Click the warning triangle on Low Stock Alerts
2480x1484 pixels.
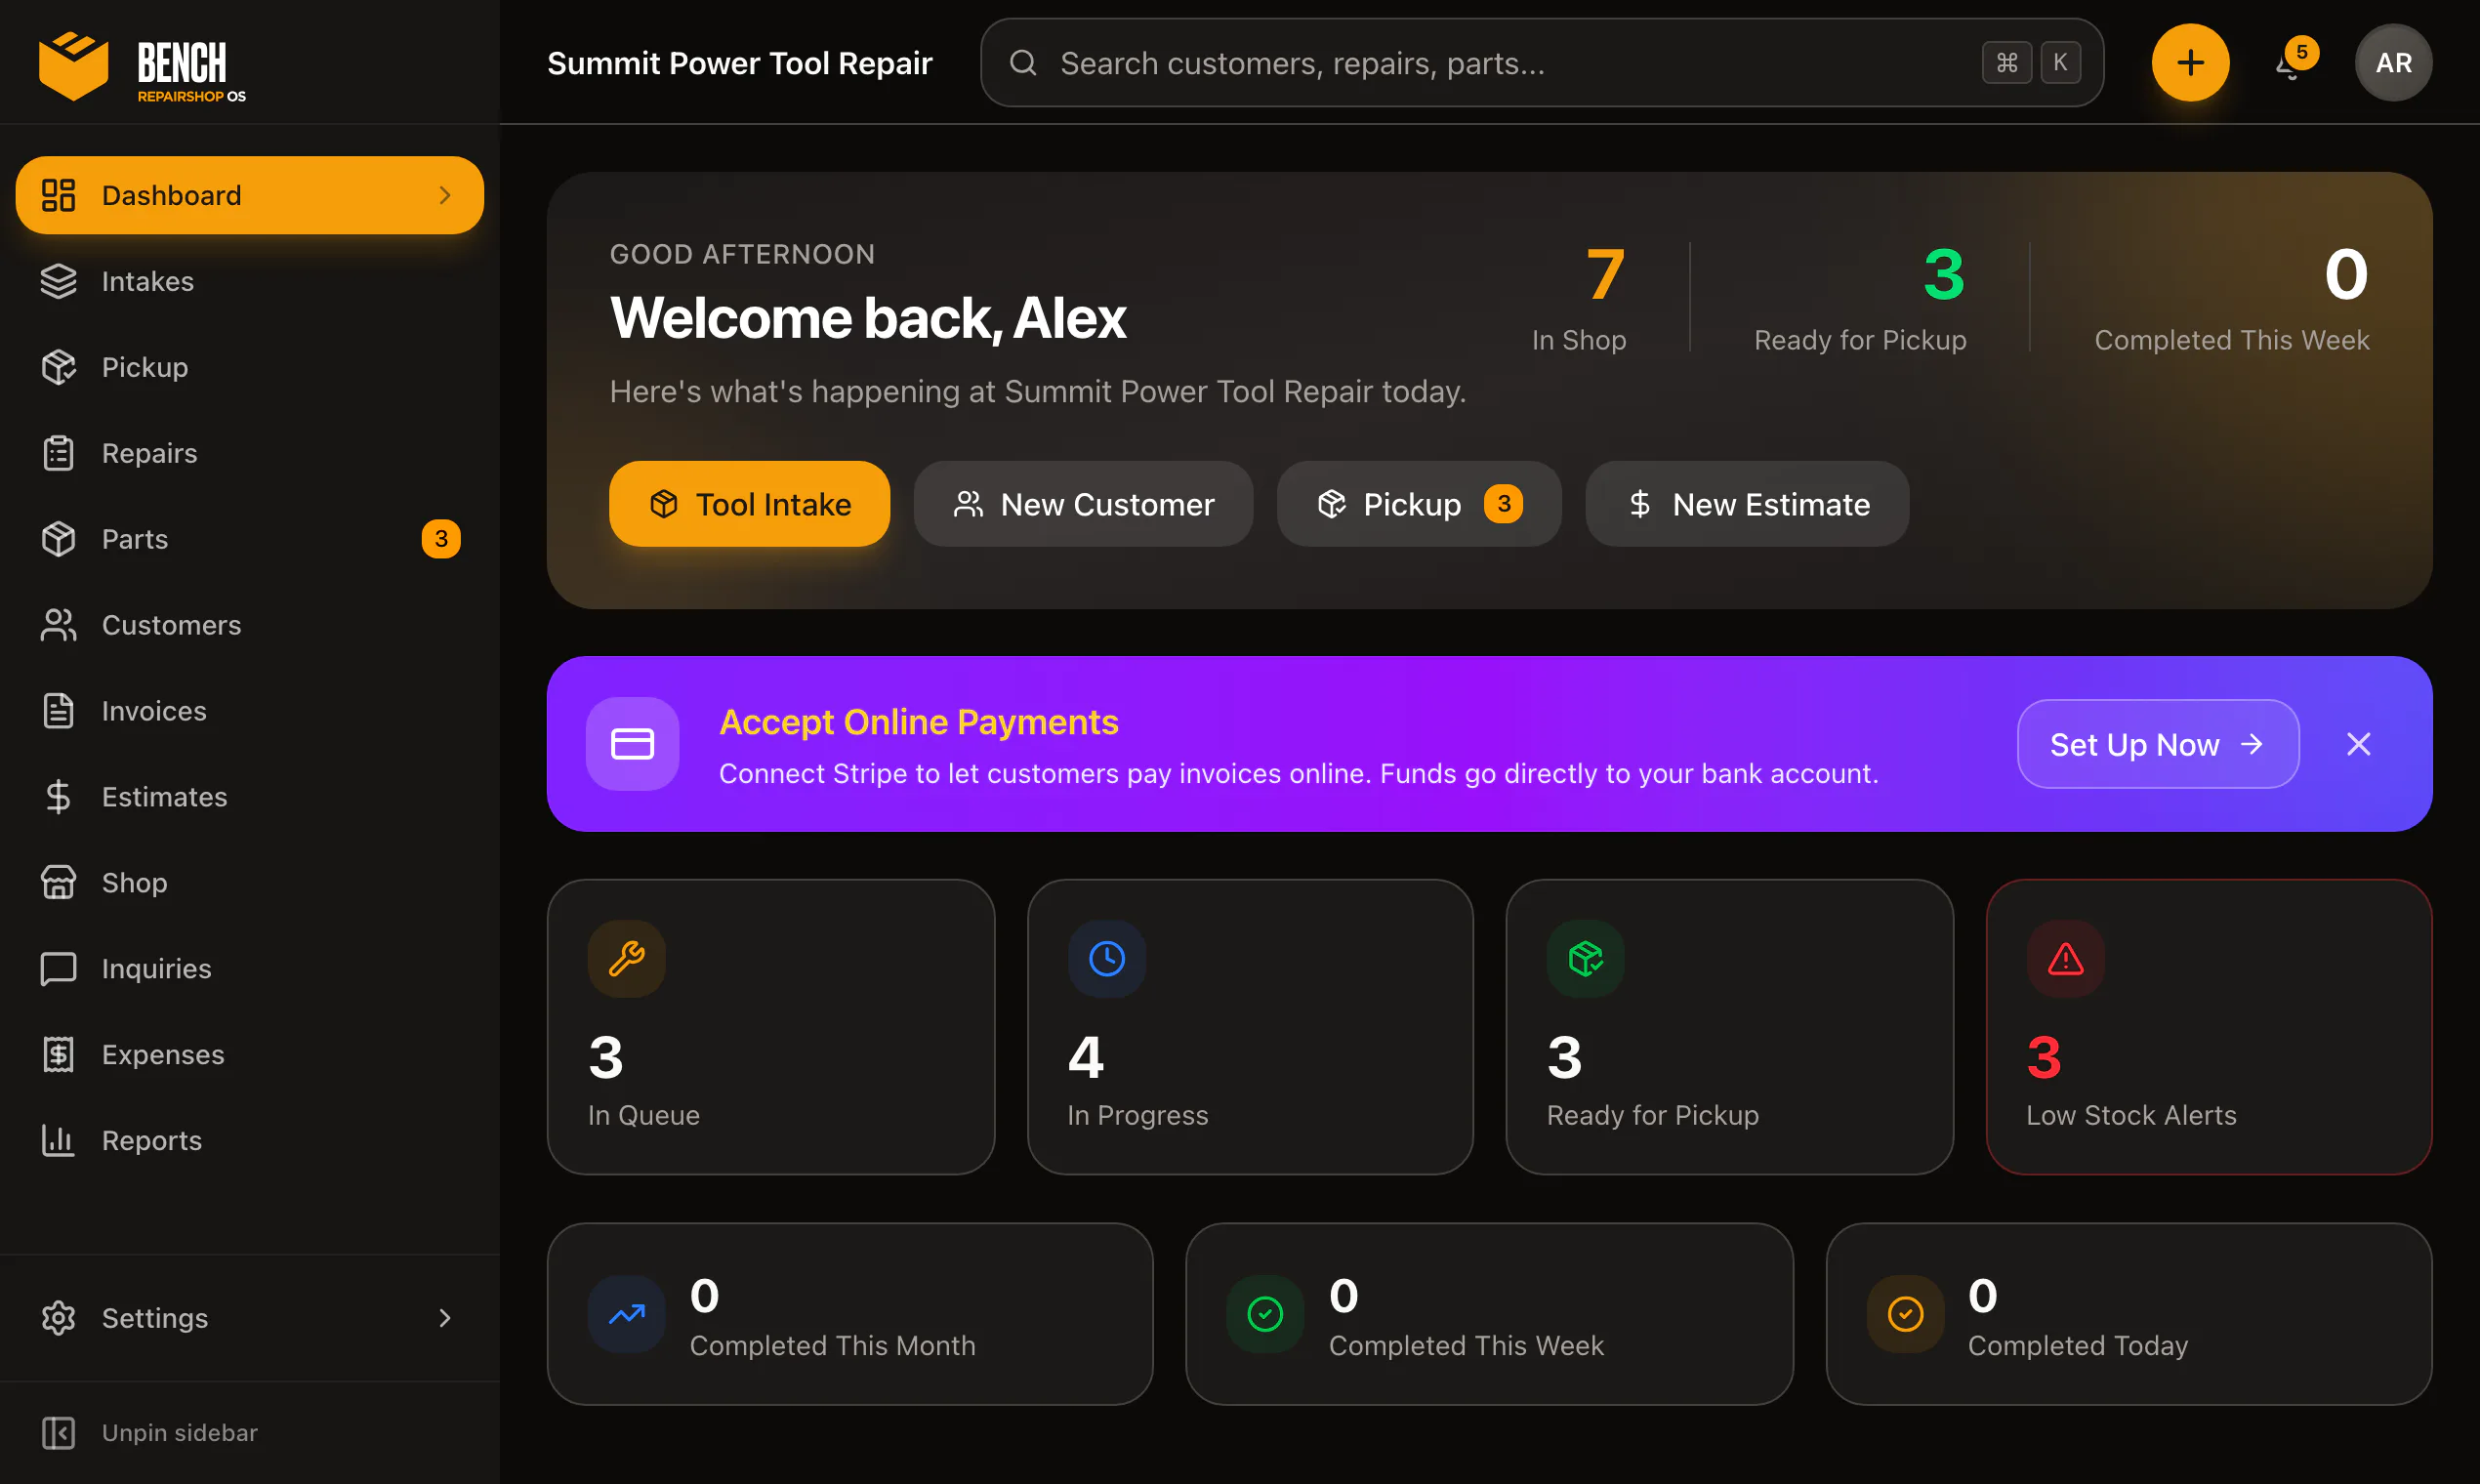[x=2065, y=958]
